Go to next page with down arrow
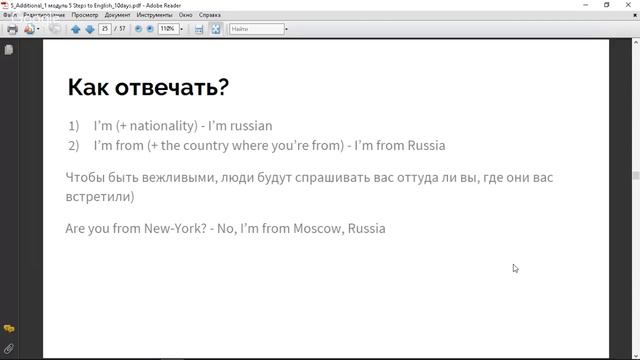This screenshot has height=360, width=640. coord(90,29)
